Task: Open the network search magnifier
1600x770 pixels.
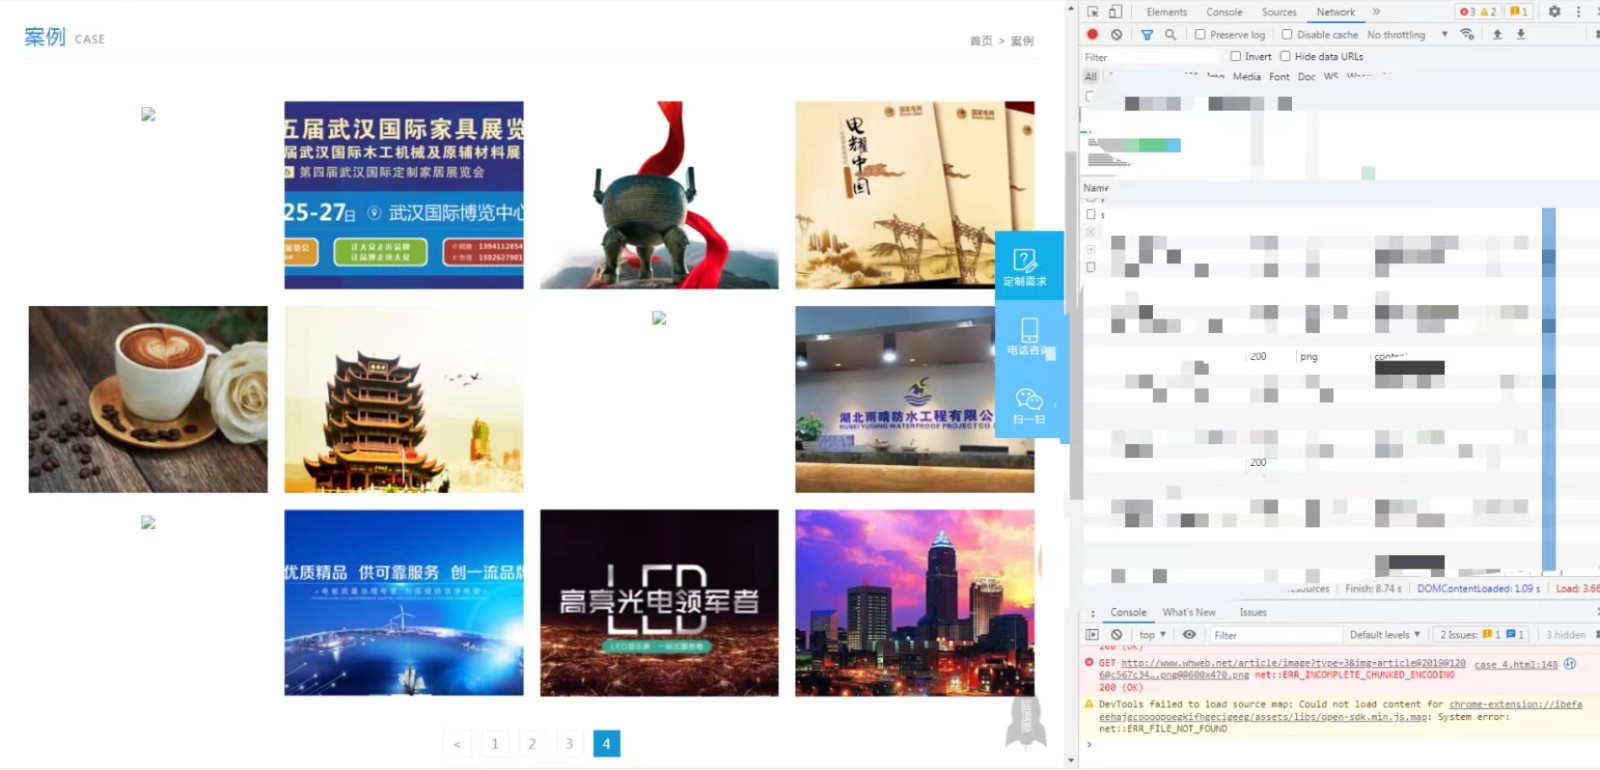Action: [x=1170, y=34]
